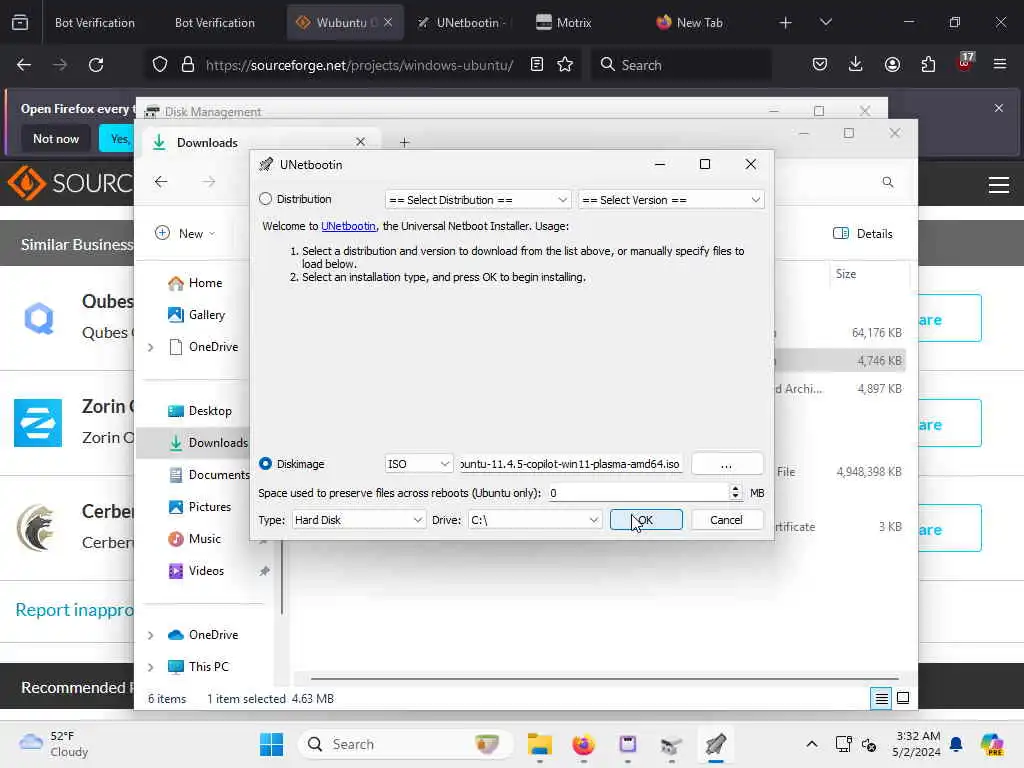Open File Explorer from the taskbar
This screenshot has width=1024, height=768.
539,744
